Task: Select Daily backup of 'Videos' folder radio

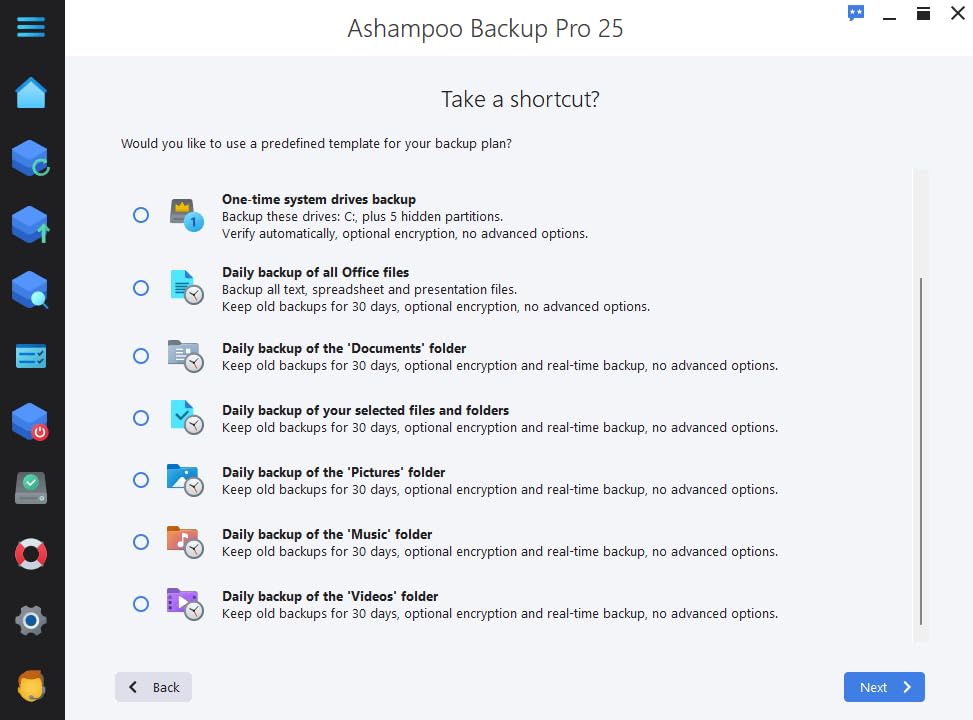Action: [x=141, y=604]
